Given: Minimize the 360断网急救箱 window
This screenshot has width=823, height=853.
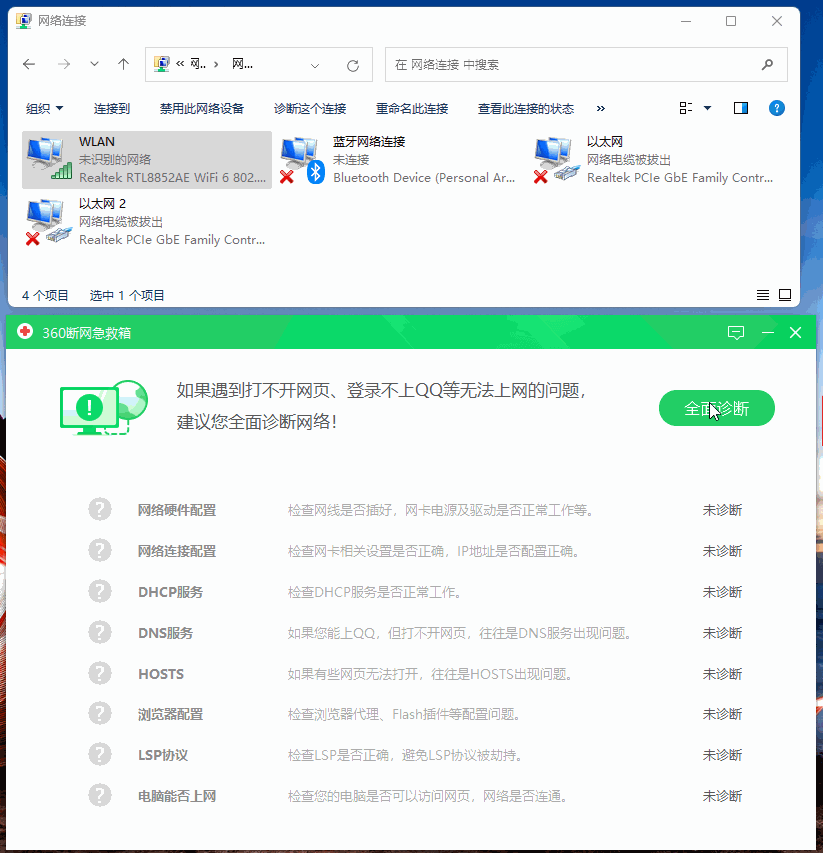Looking at the screenshot, I should coord(768,332).
